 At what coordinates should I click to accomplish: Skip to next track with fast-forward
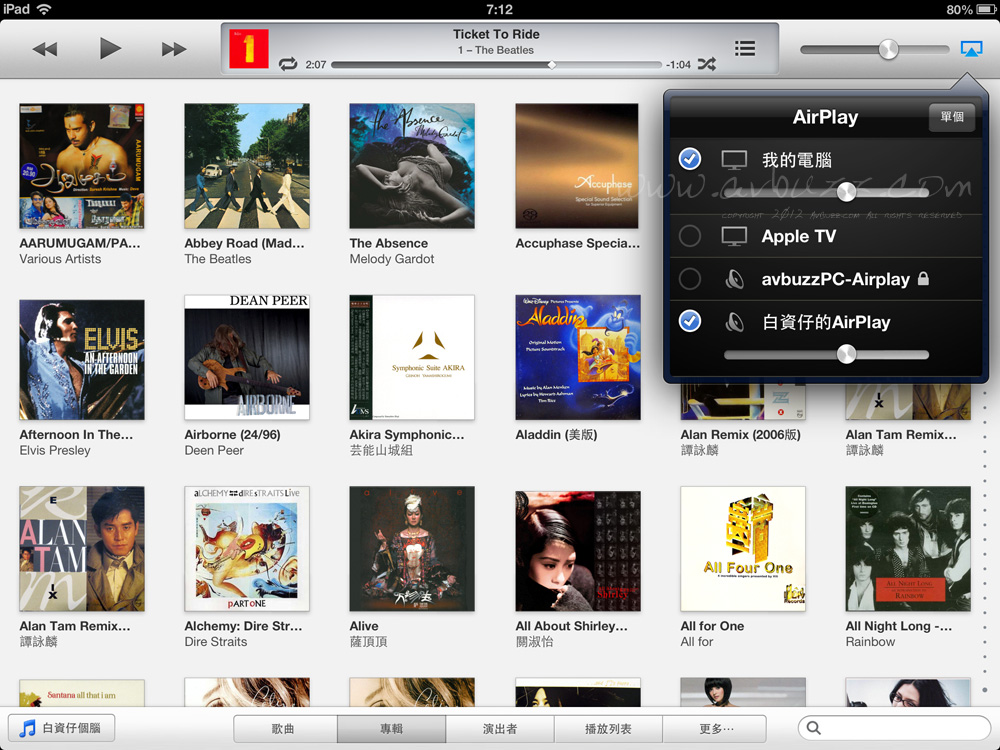pyautogui.click(x=174, y=49)
